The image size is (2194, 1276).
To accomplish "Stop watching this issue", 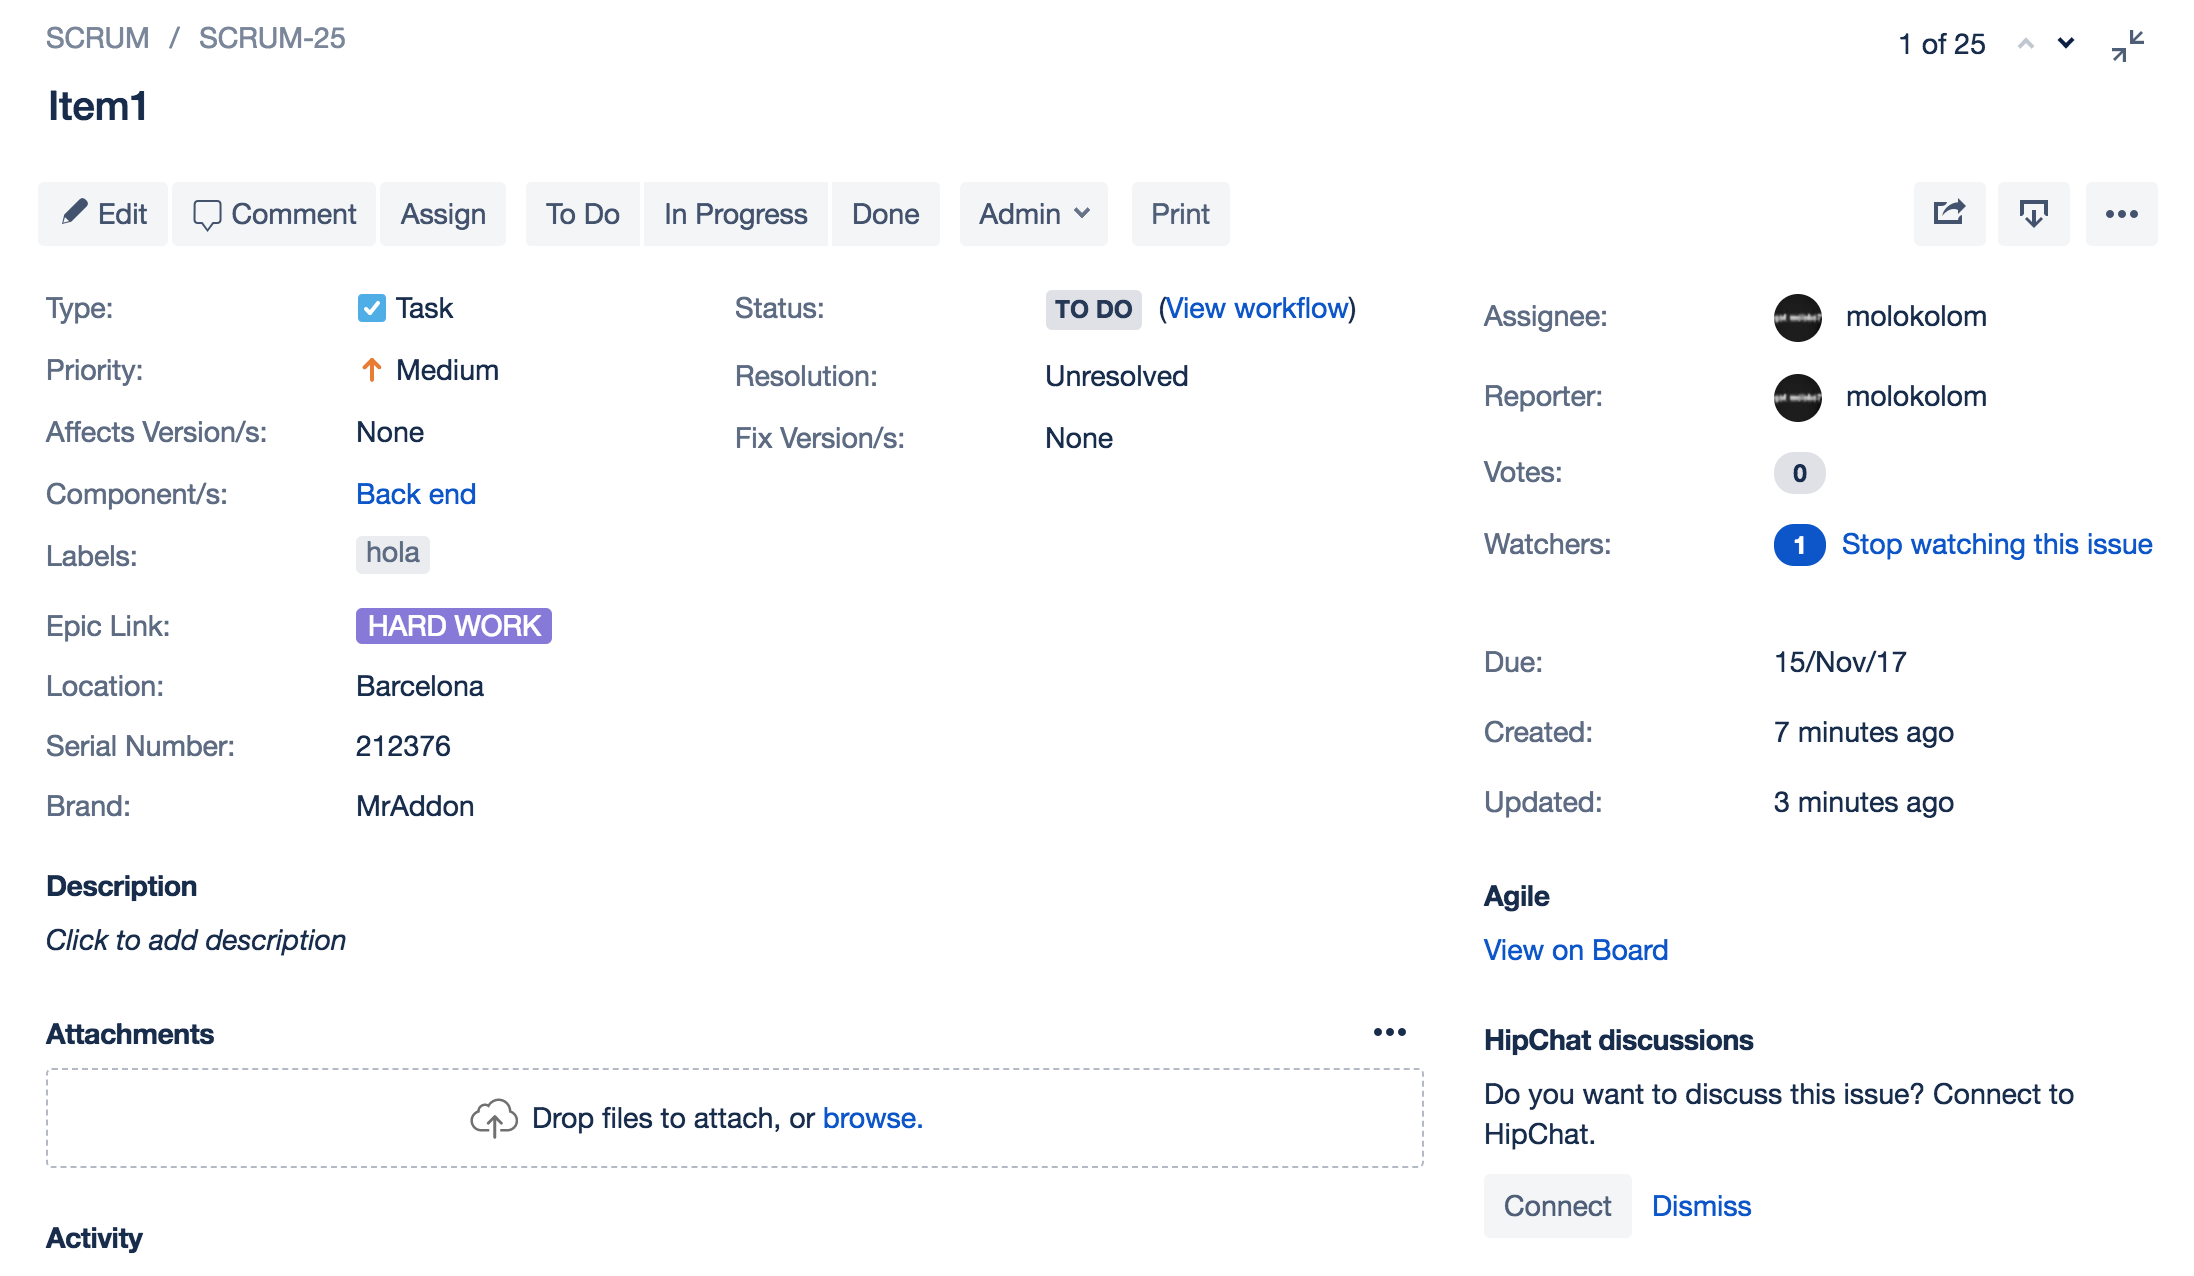I will click(1996, 544).
